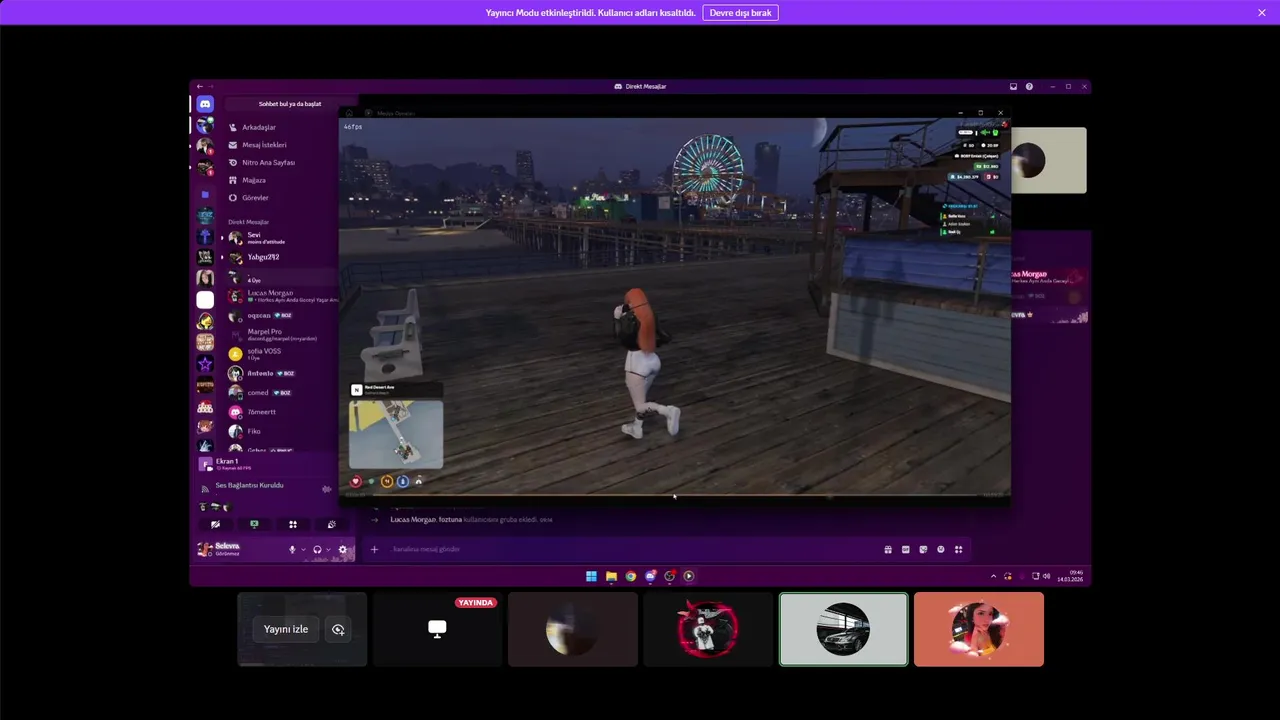Click inbox icon in Discord title bar

(x=1013, y=87)
